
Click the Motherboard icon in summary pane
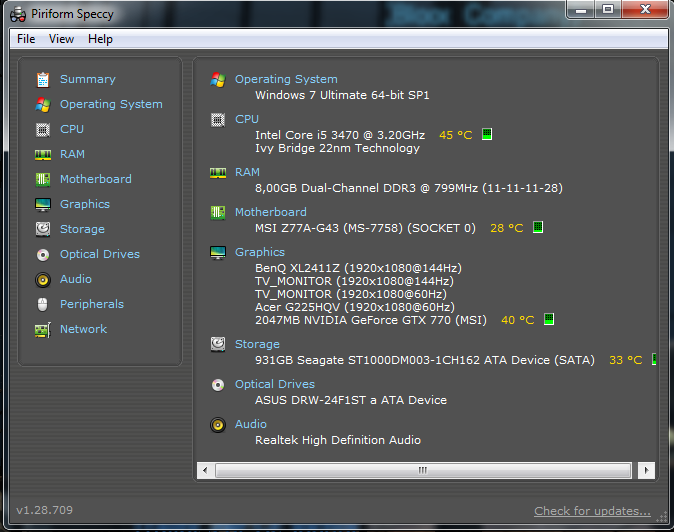(x=218, y=212)
